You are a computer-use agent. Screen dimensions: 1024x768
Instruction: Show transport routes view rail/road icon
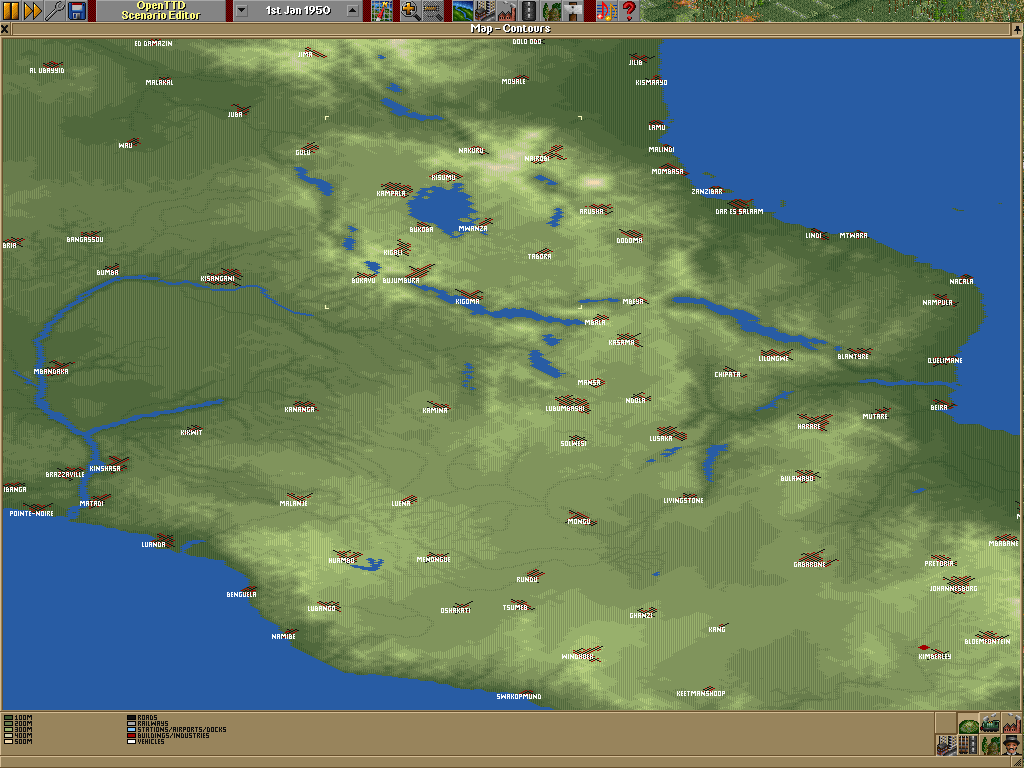tap(968, 745)
